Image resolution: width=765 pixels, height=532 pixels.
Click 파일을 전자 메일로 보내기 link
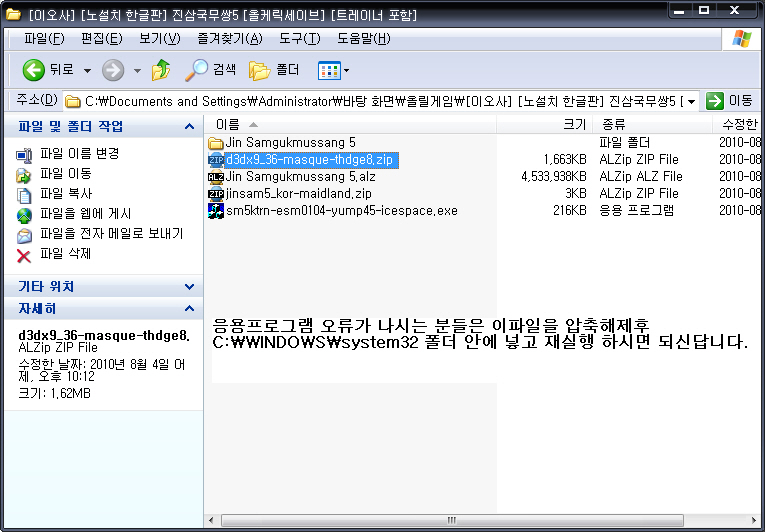[112, 234]
